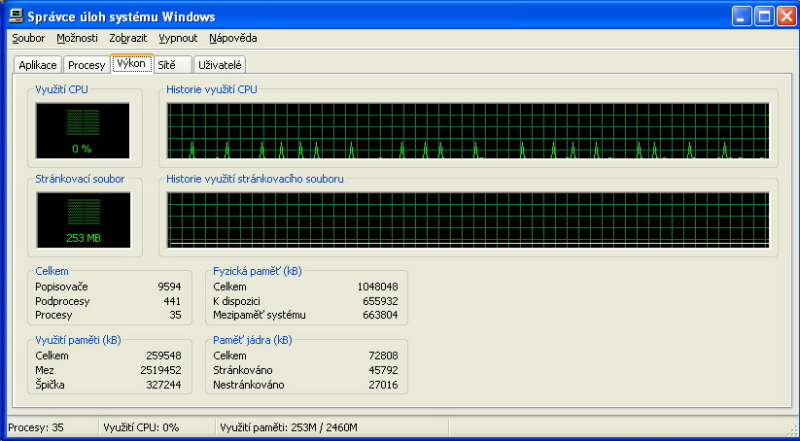The image size is (800, 441).
Task: Click the Mez label
Action: click(44, 370)
